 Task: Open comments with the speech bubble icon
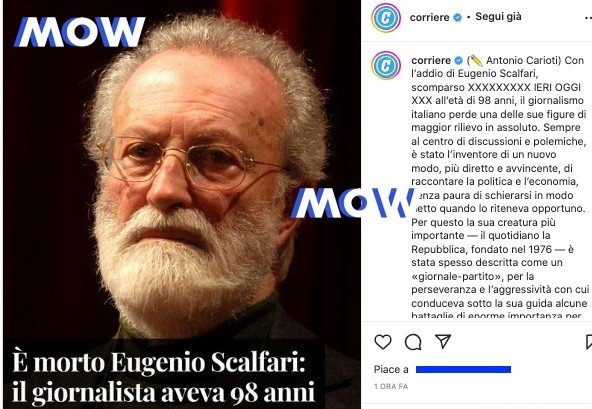413,342
